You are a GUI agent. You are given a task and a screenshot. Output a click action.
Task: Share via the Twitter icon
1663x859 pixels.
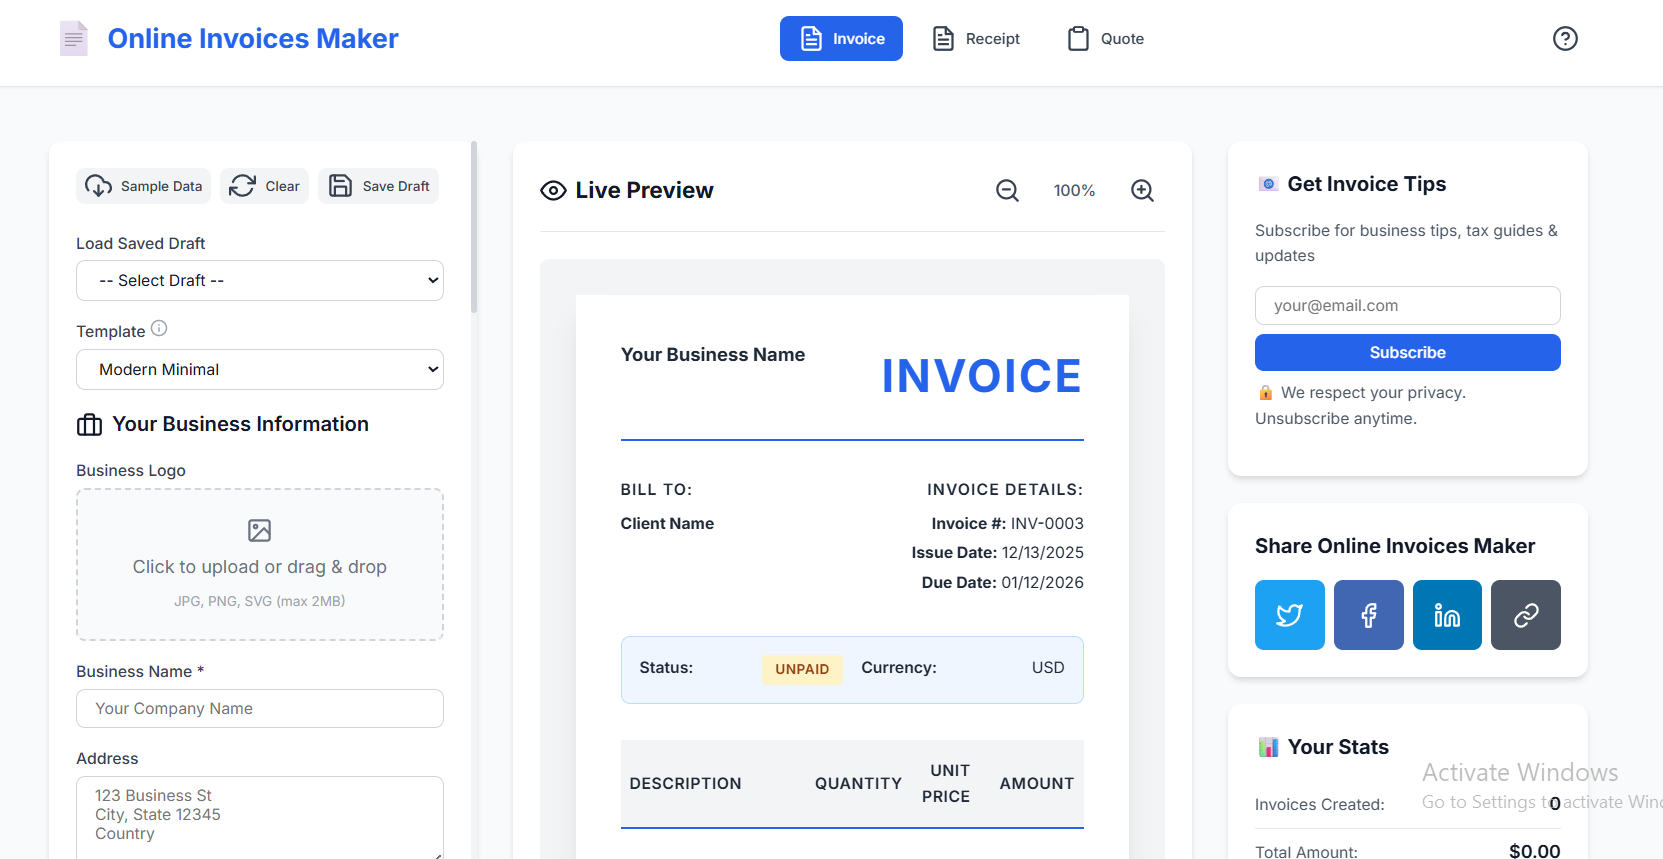tap(1290, 615)
